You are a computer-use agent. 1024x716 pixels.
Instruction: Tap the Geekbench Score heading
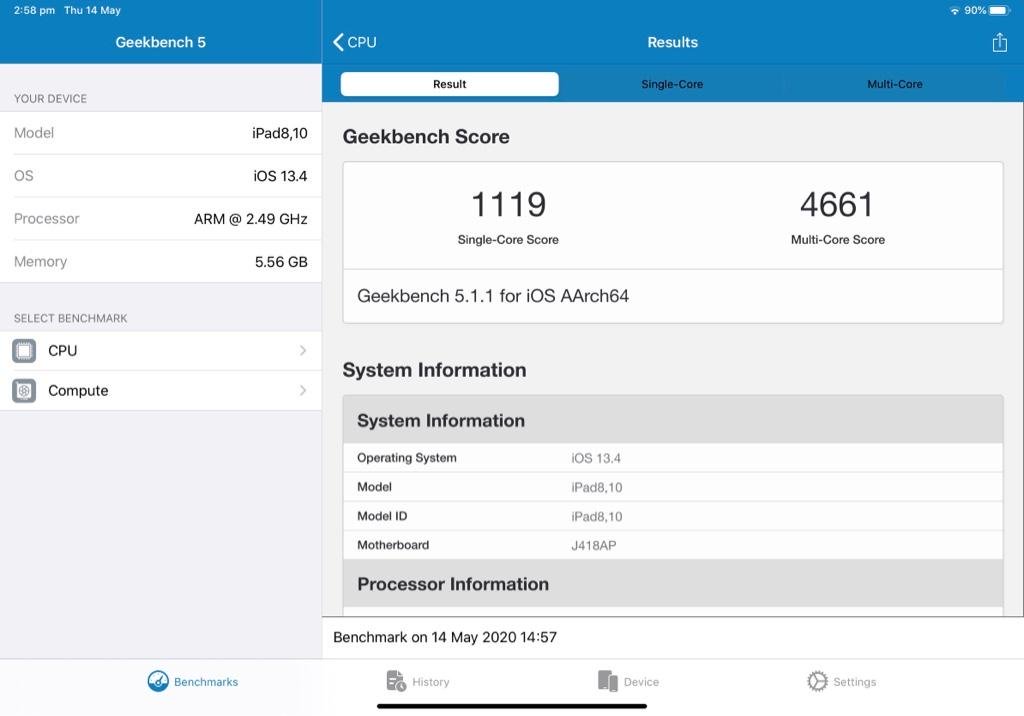(x=426, y=137)
